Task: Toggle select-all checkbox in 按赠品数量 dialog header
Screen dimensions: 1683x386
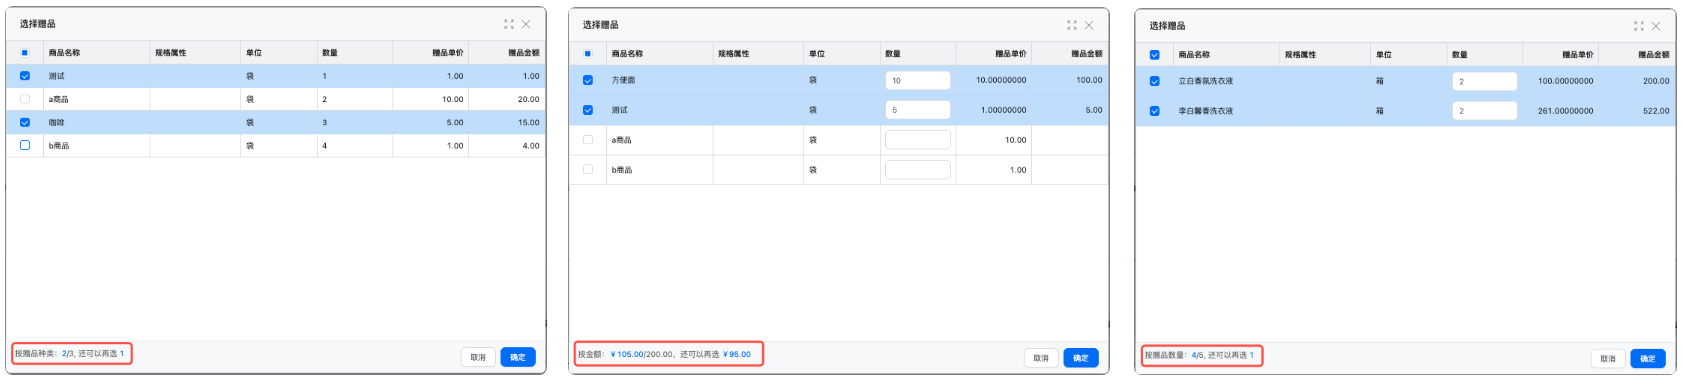Action: [x=1155, y=55]
